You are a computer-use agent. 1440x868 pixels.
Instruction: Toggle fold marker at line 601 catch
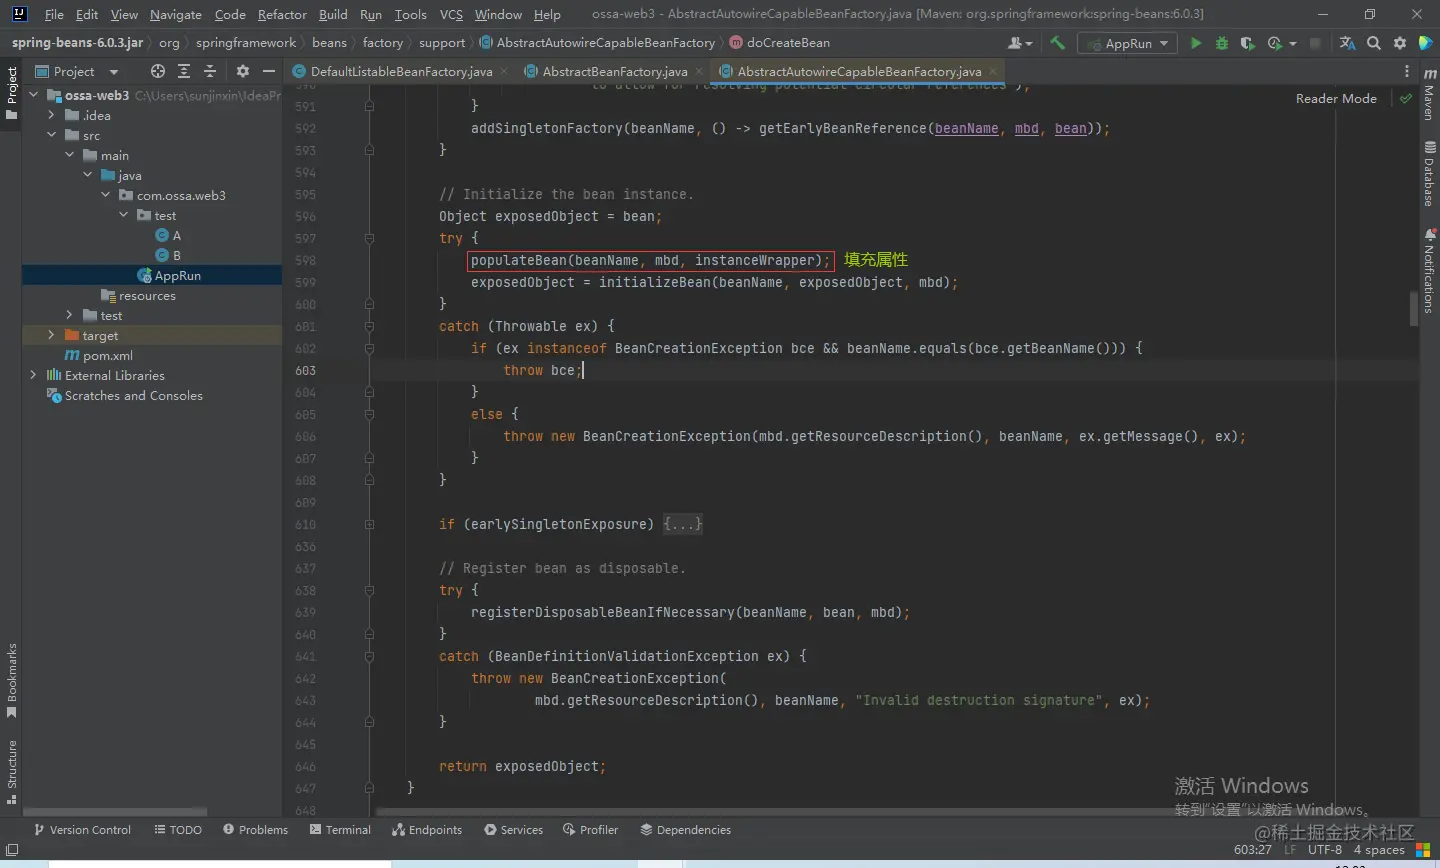click(369, 326)
